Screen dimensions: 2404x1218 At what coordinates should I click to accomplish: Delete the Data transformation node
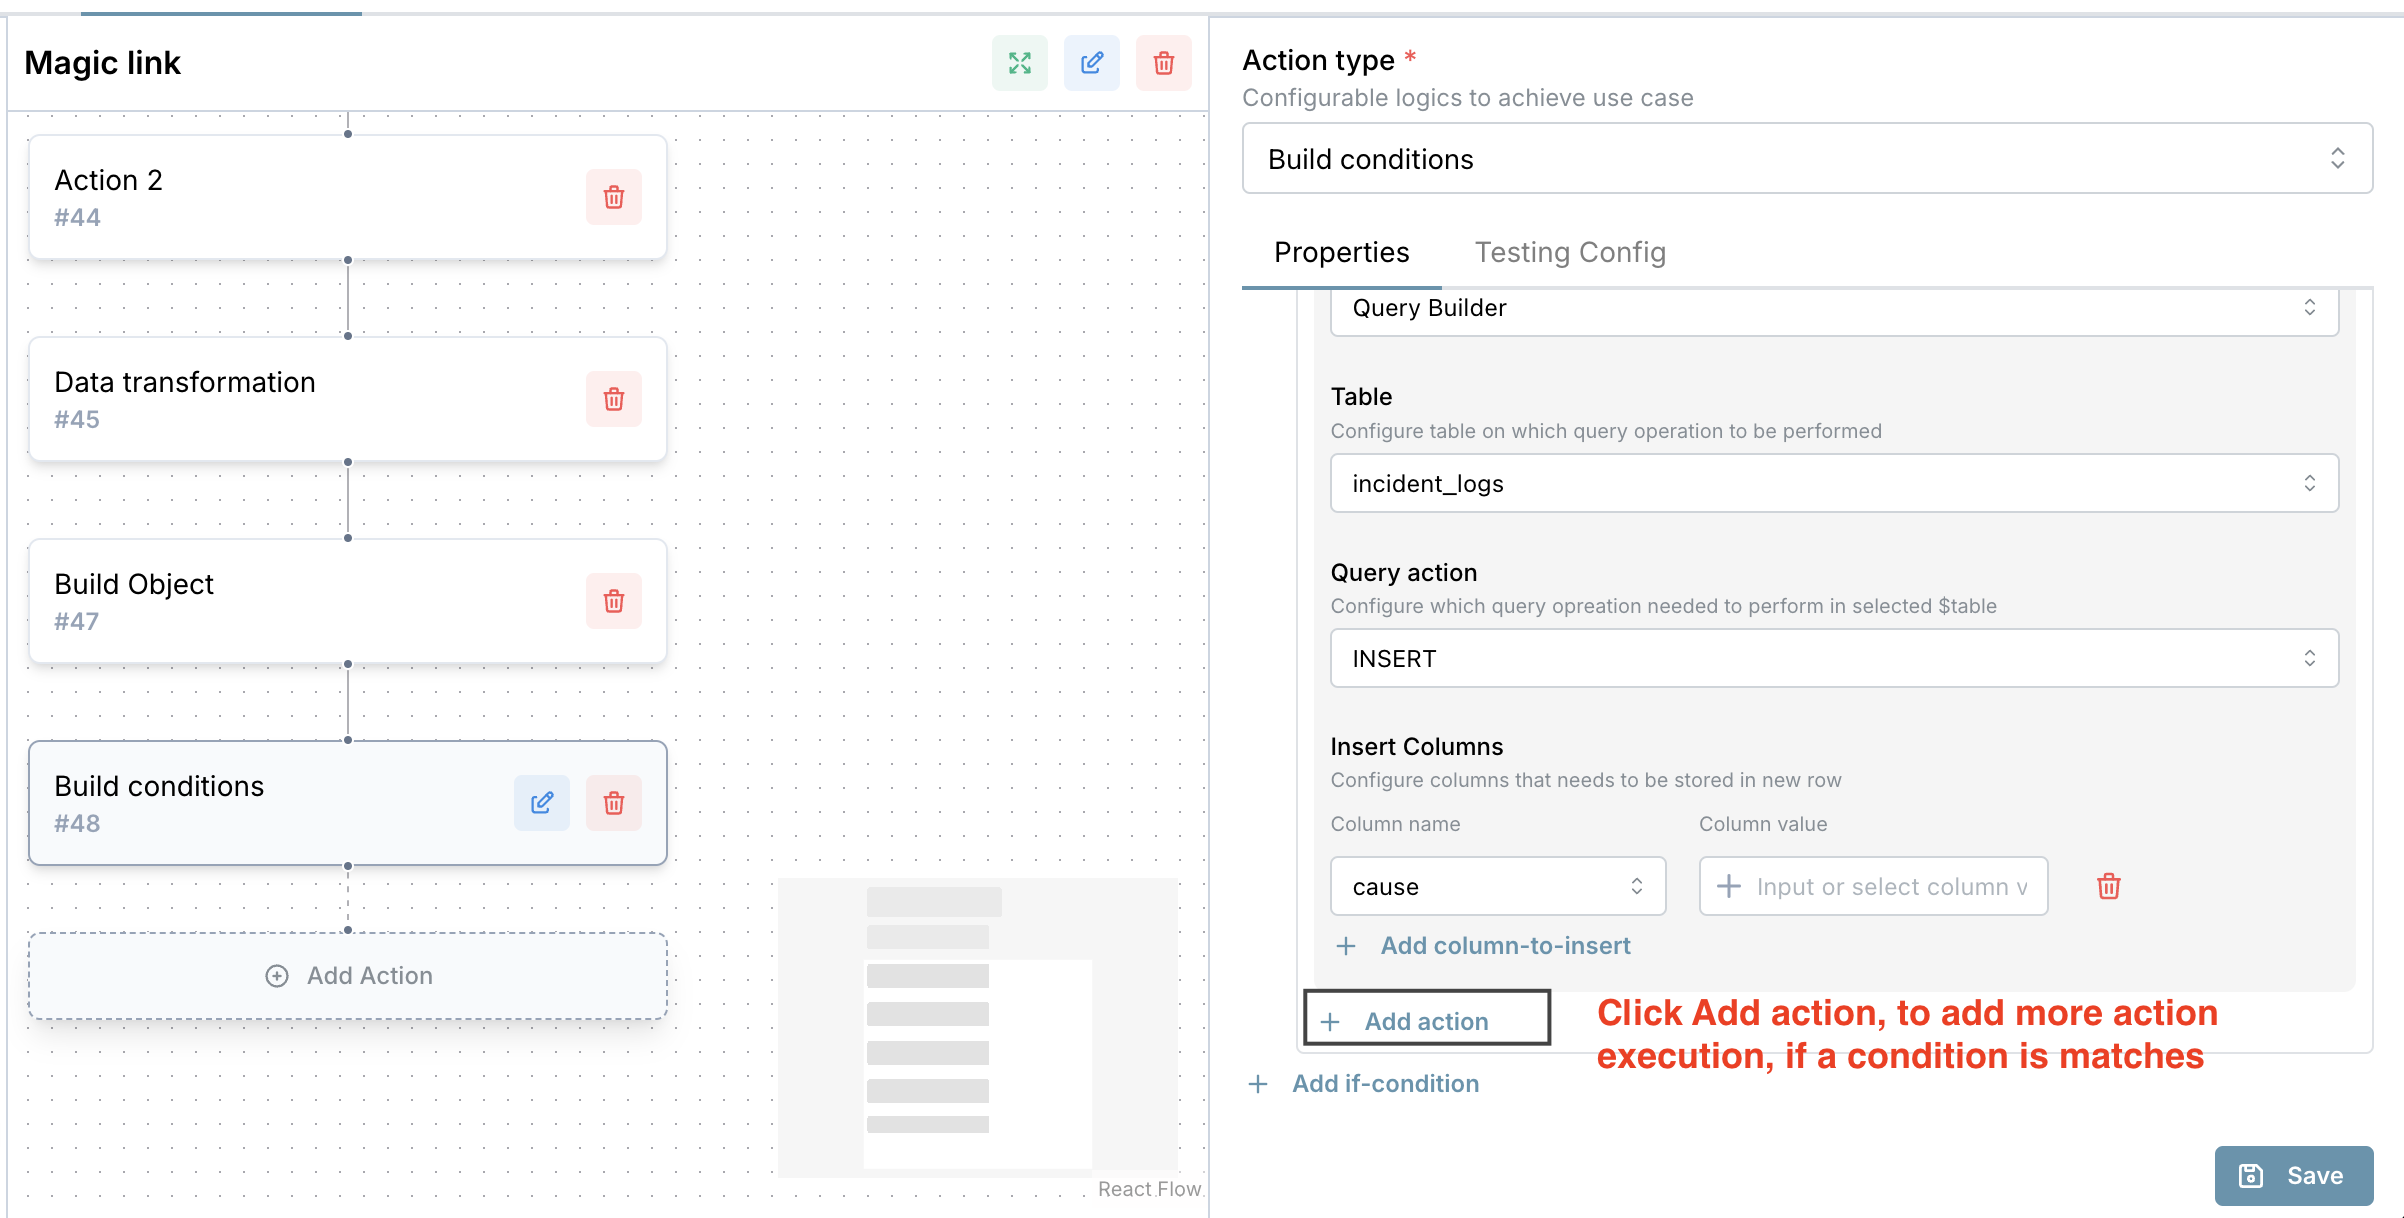click(x=613, y=399)
